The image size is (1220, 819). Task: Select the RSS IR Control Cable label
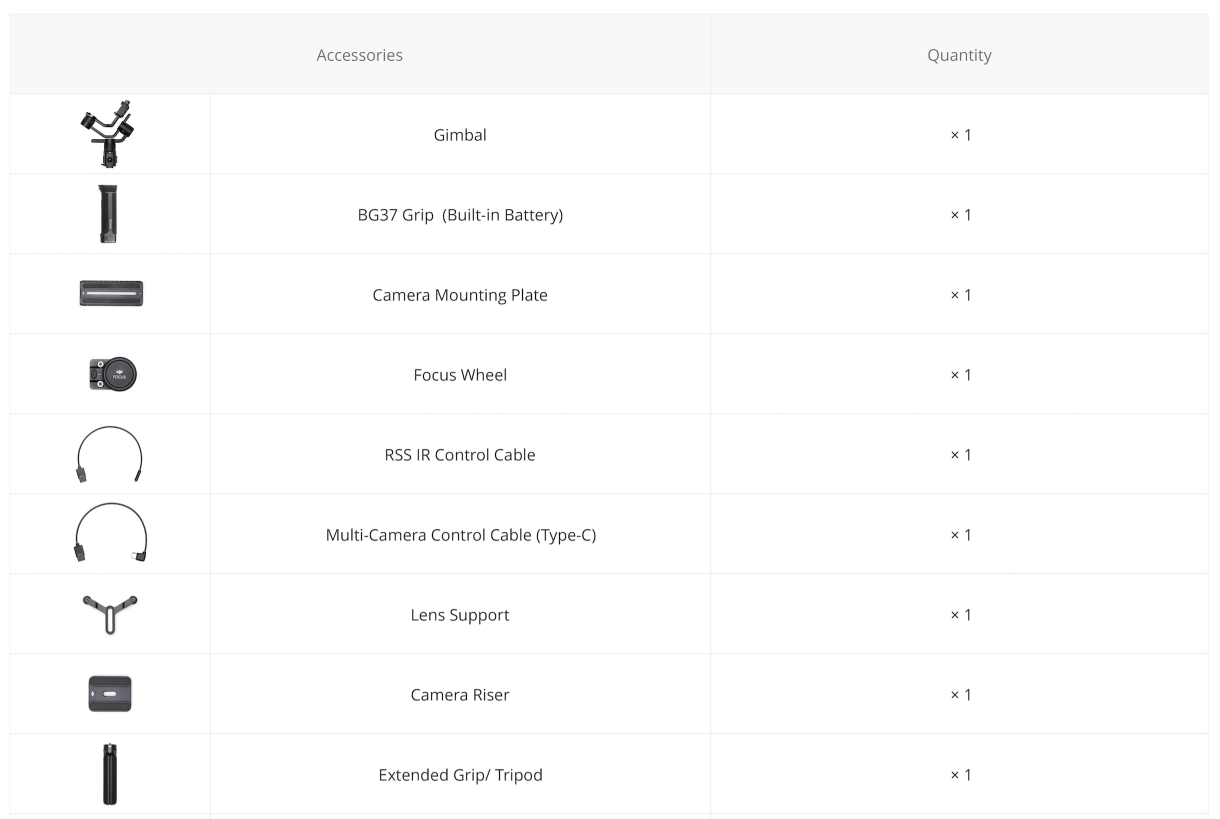coord(460,455)
